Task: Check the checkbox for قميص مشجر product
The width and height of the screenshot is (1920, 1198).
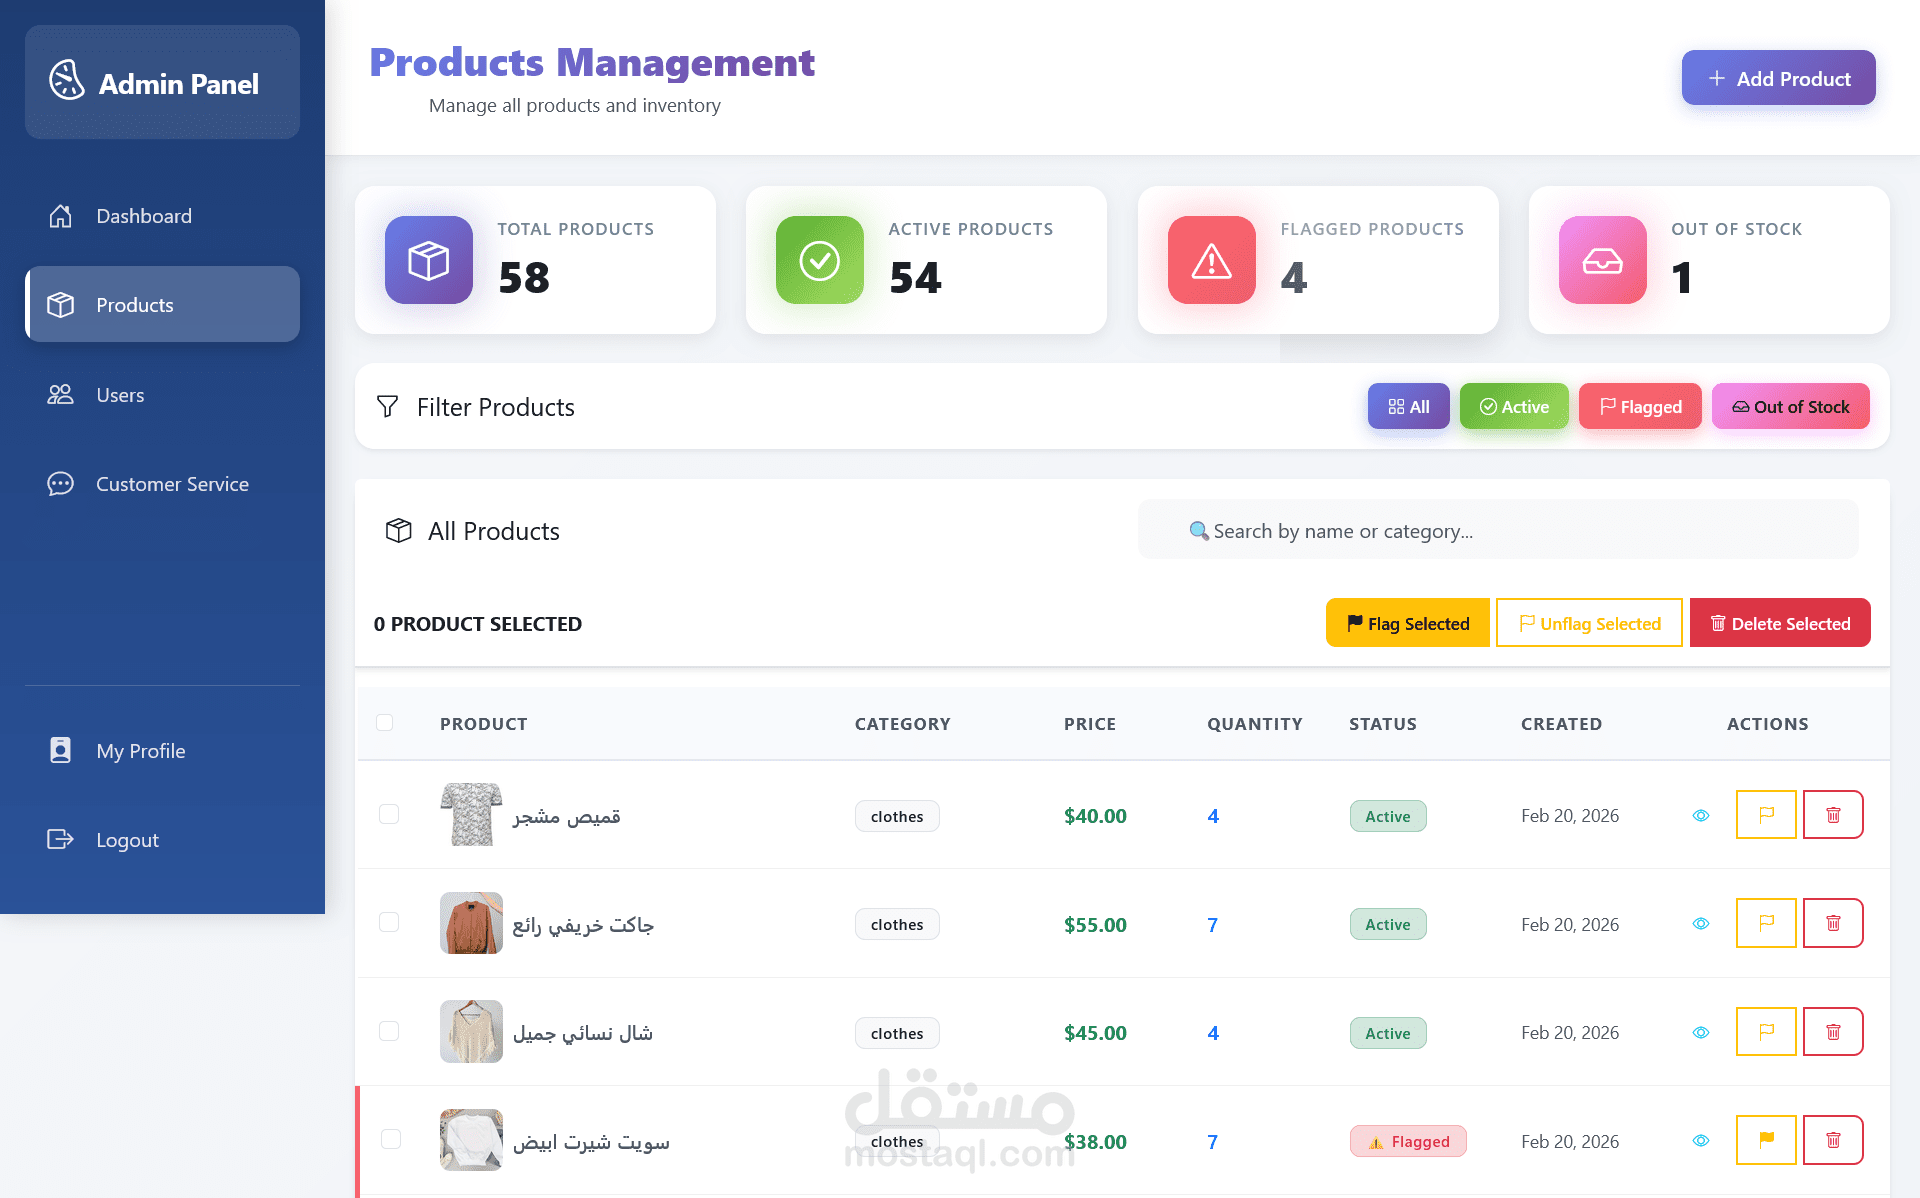Action: click(389, 815)
